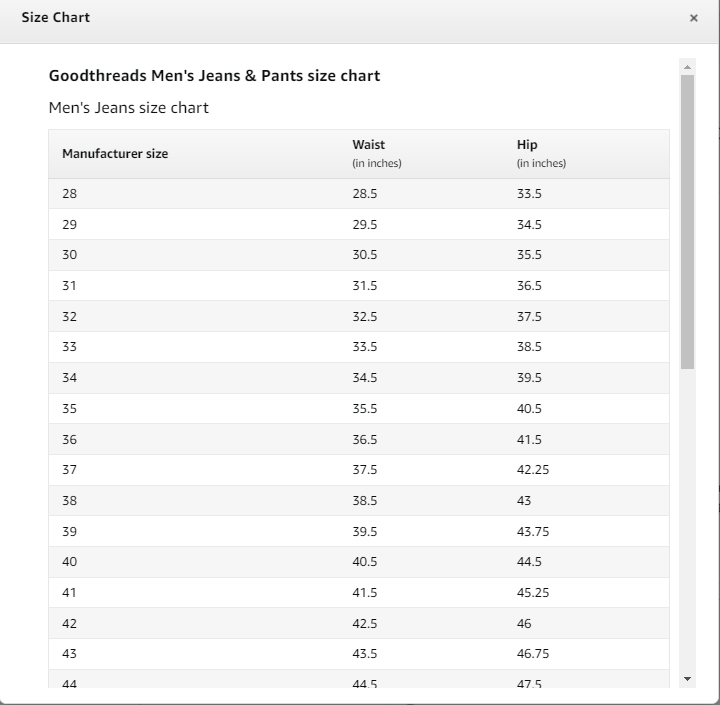Click the 30.5 waist value
The image size is (720, 705).
(x=364, y=255)
